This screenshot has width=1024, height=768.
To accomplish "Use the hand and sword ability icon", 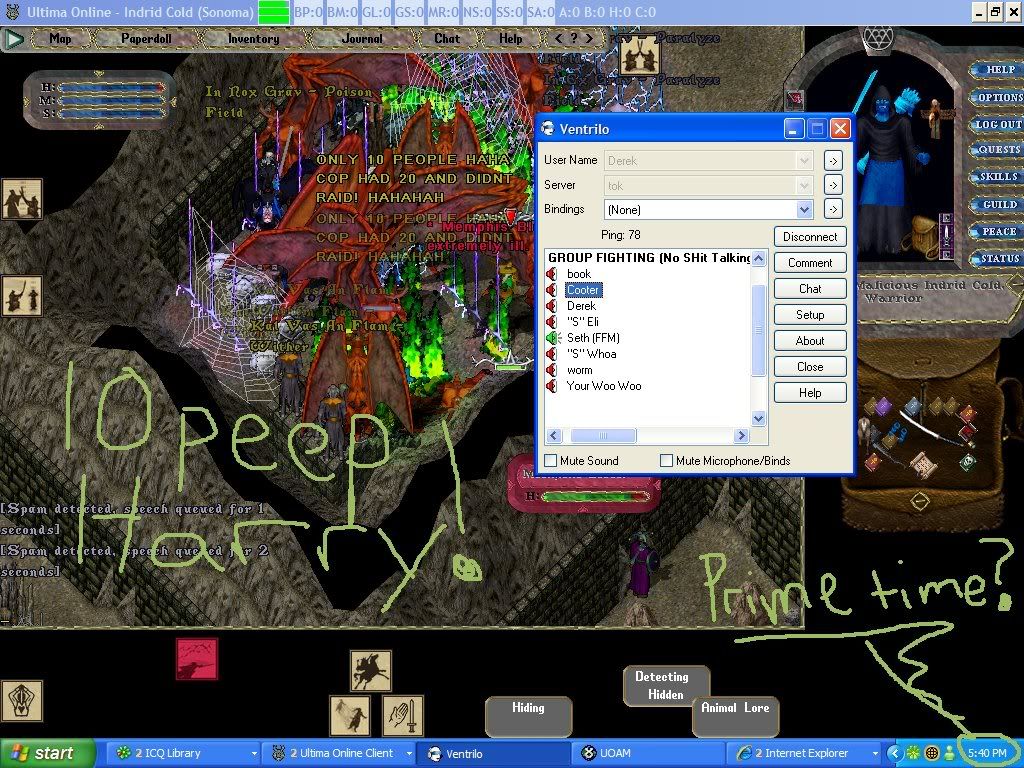I will click(x=403, y=716).
